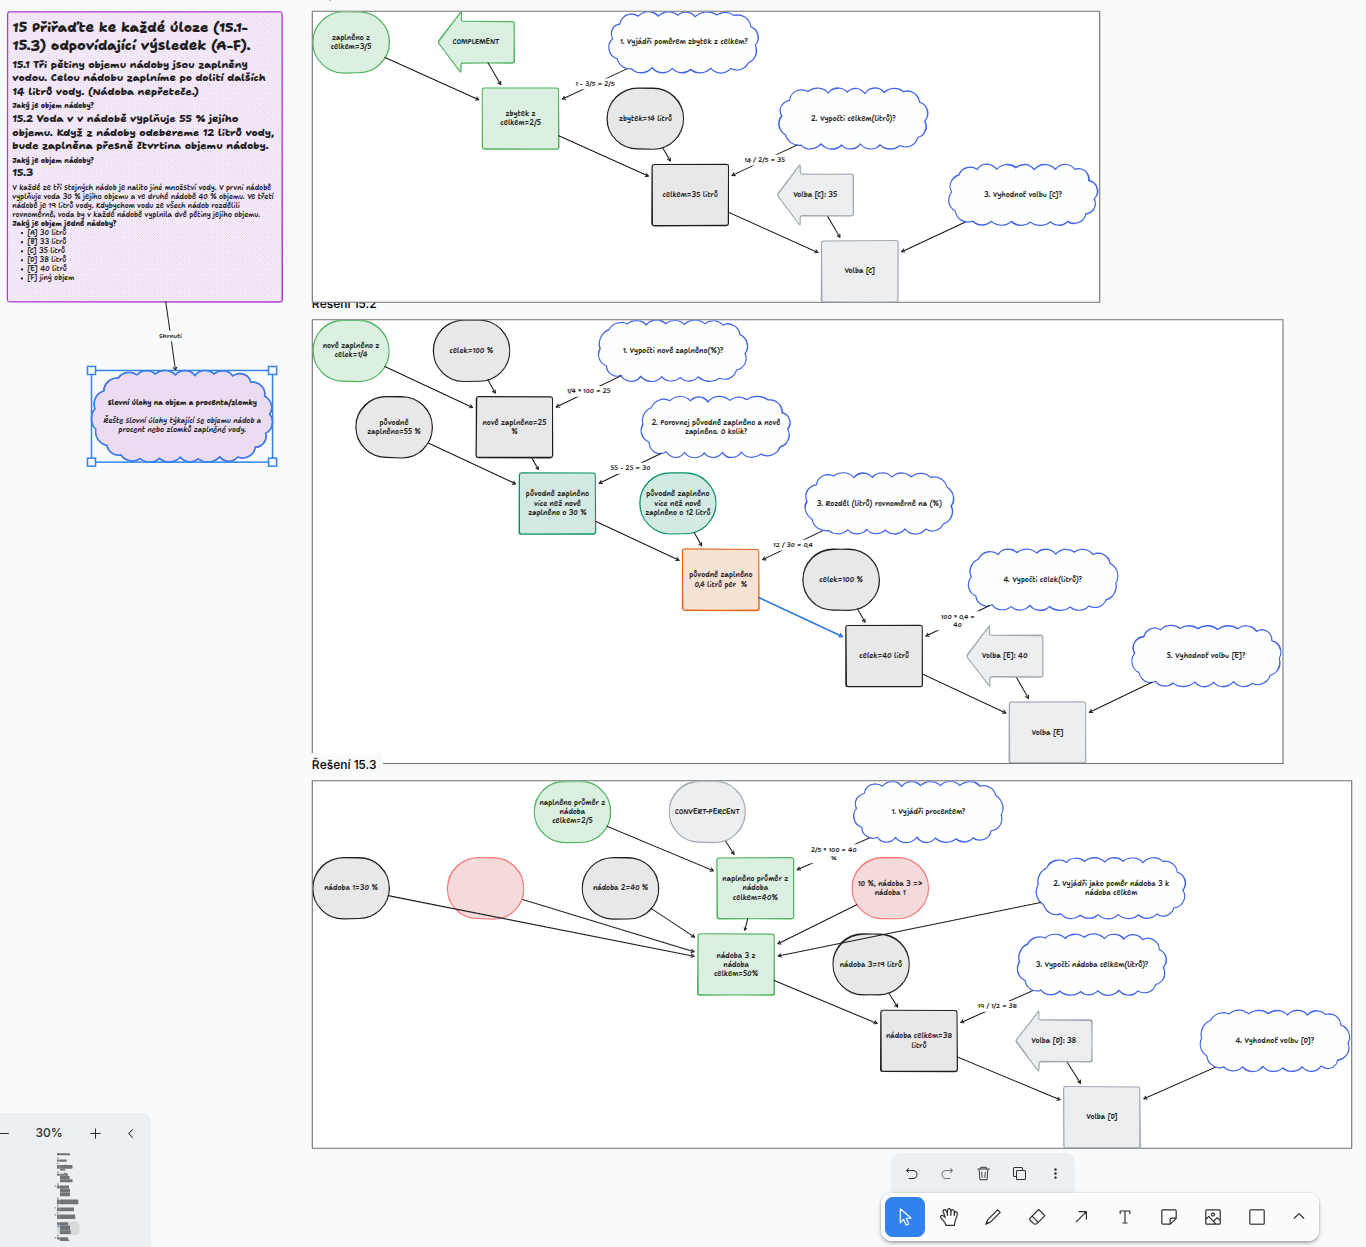Duplicate the selected shape
This screenshot has width=1366, height=1247.
pos(1019,1173)
